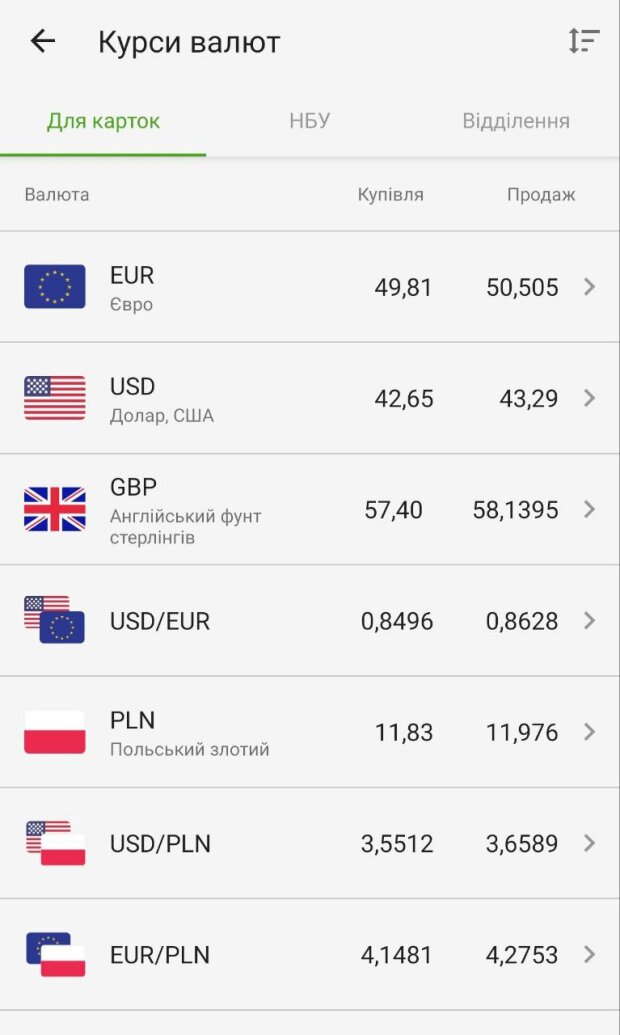Tap the USD/EUR paired flags icon
Screen dimensions: 620x1035
(55, 620)
